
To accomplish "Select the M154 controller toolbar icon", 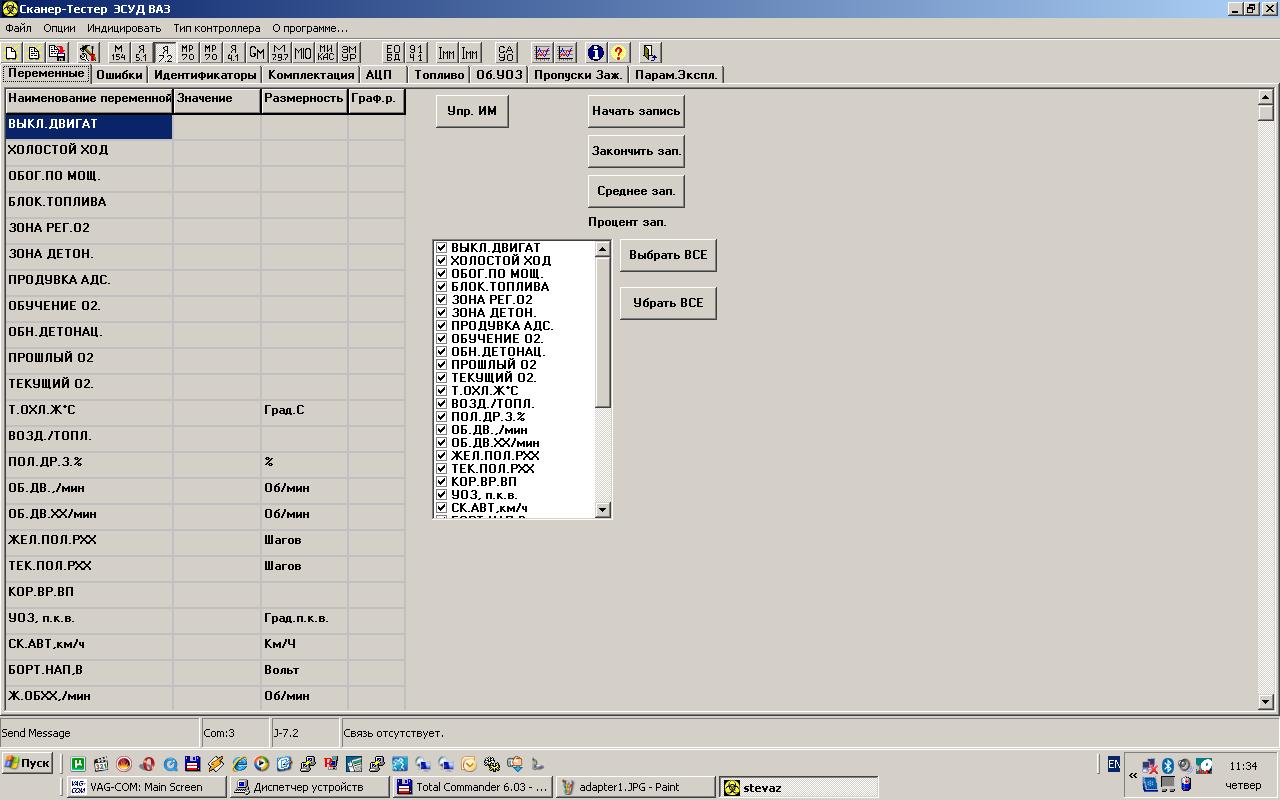I will point(119,53).
